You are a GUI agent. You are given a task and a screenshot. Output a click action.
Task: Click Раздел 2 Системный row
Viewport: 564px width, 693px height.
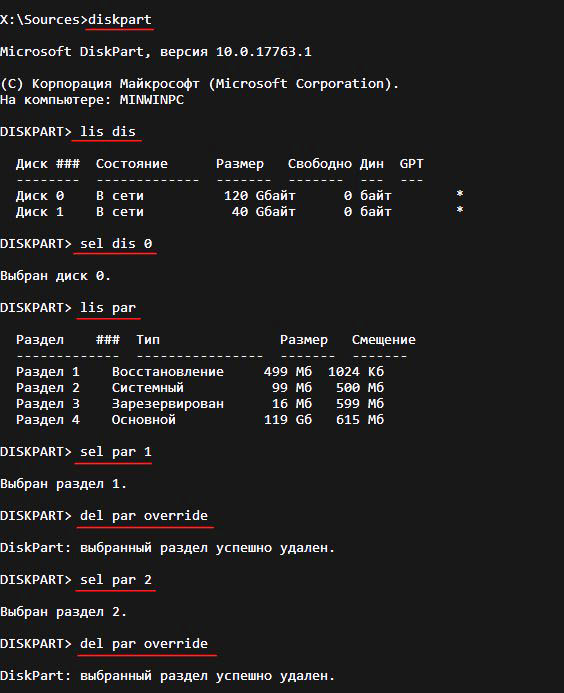click(200, 388)
